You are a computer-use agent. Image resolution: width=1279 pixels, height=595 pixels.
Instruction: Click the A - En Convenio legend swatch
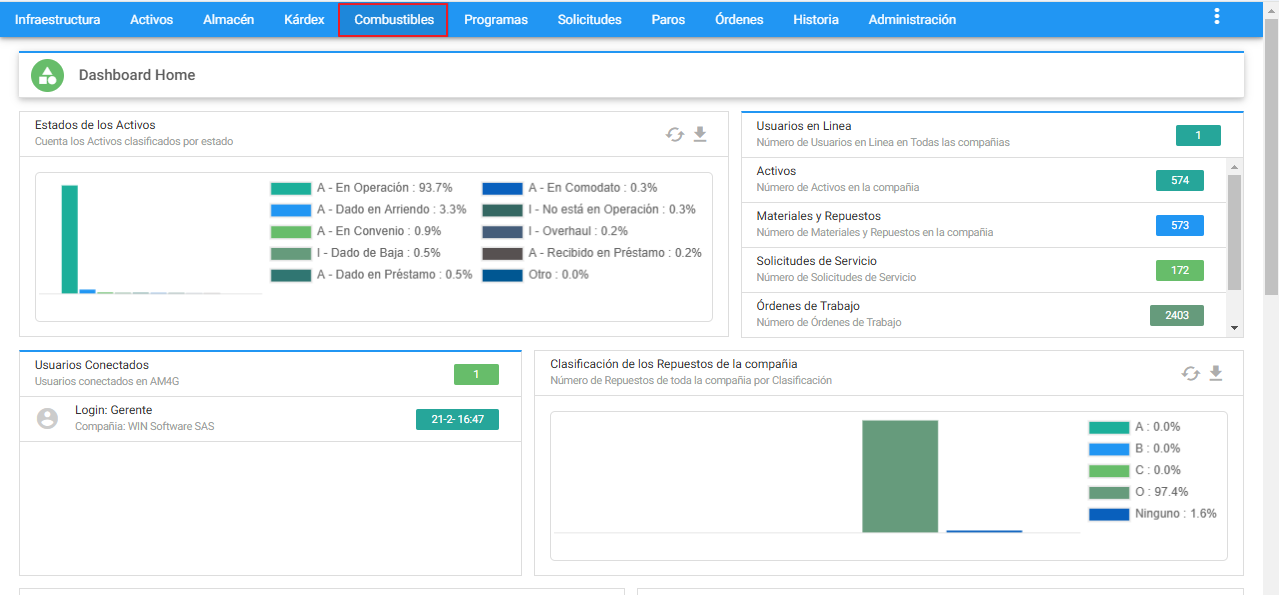pos(291,232)
